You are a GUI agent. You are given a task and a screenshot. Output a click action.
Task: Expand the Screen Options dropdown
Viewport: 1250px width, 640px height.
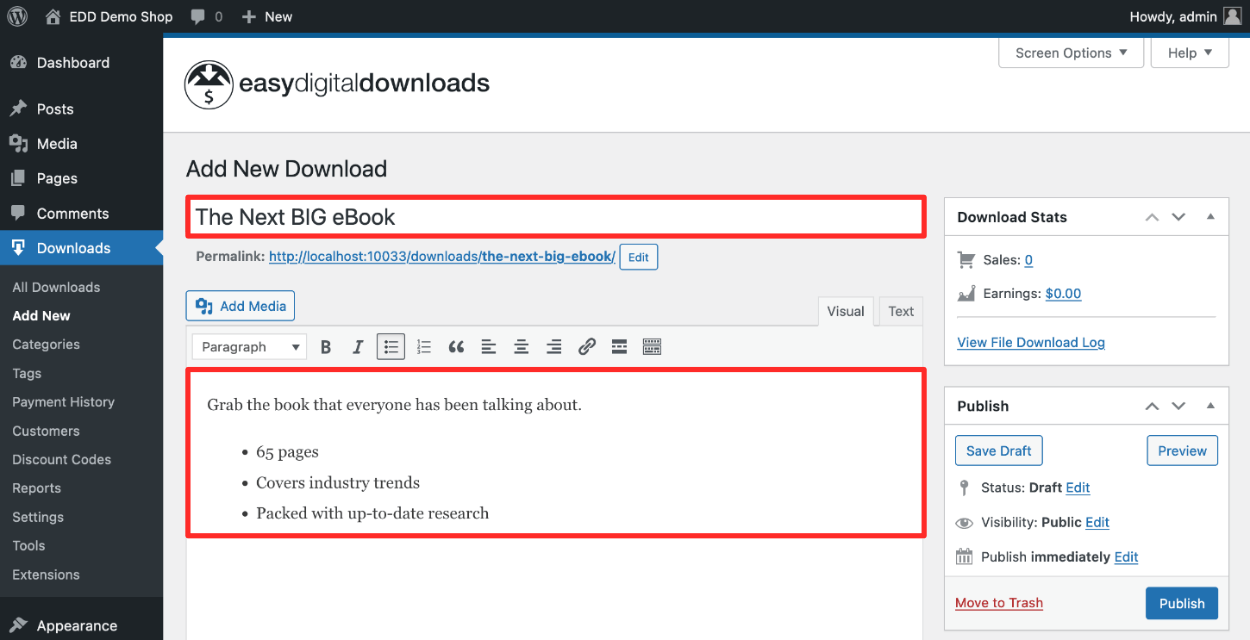pos(1071,53)
